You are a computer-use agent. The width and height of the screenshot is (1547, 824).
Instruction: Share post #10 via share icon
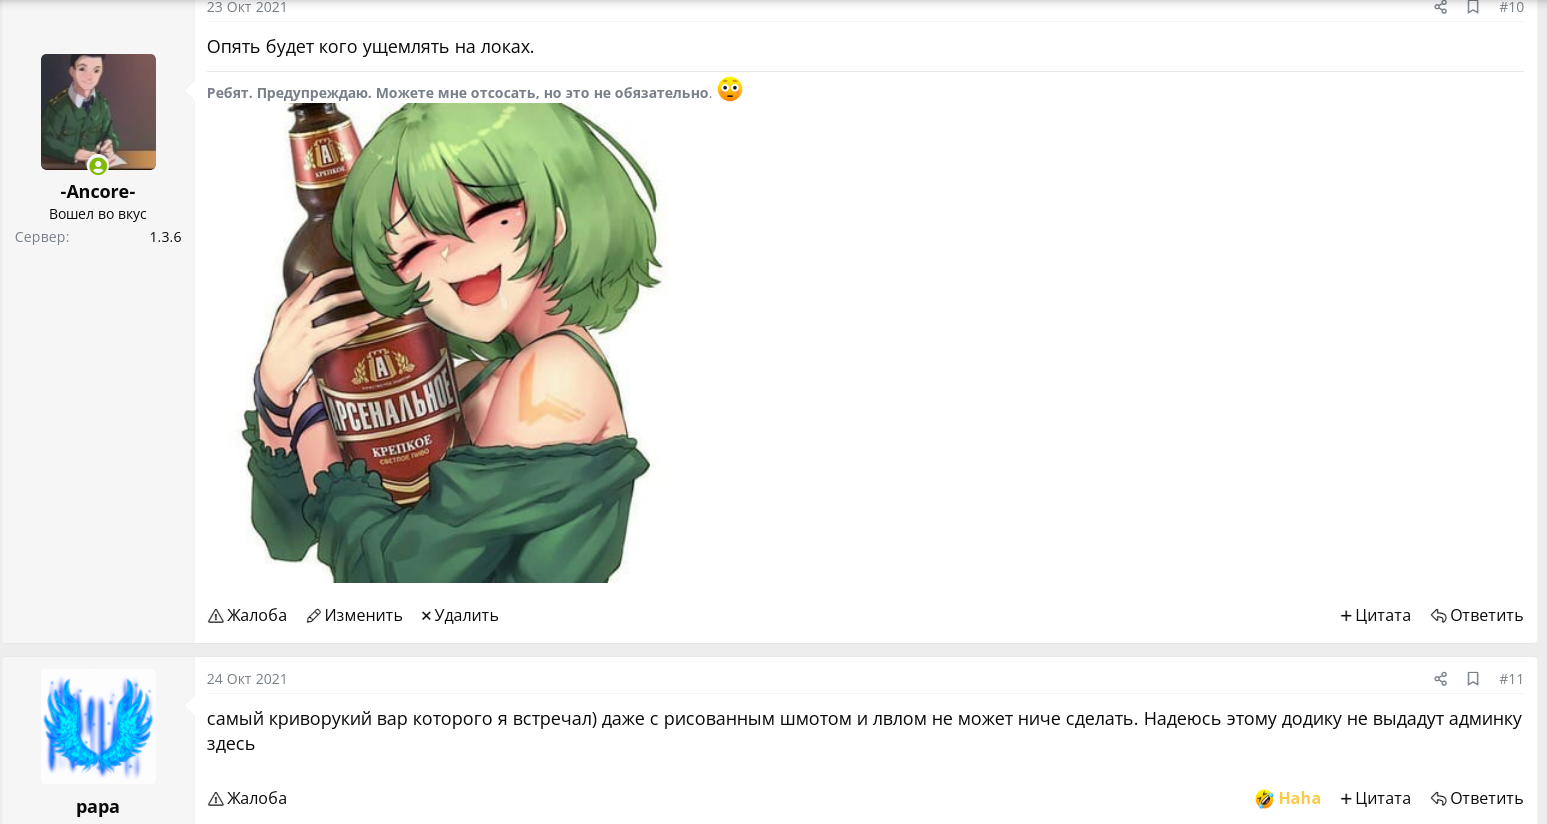(x=1440, y=7)
